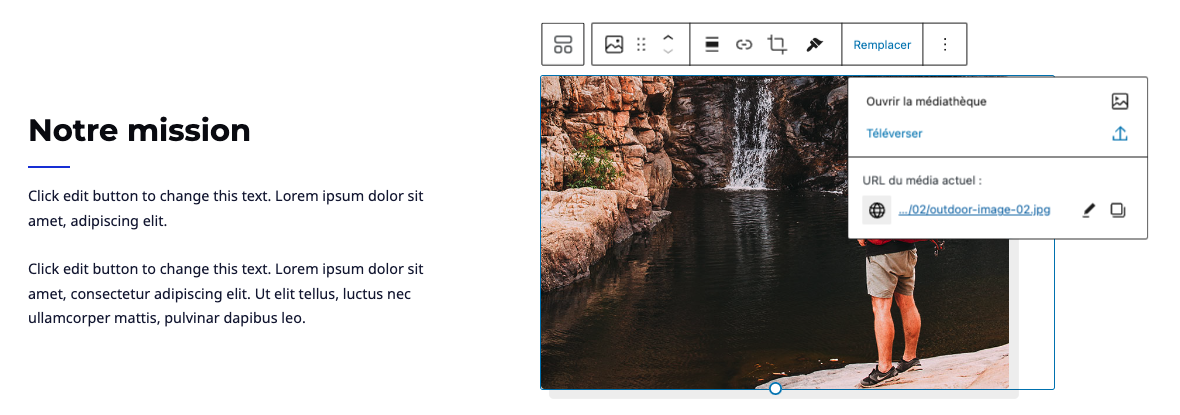Open the image alignment options
The width and height of the screenshot is (1180, 415).
712,45
